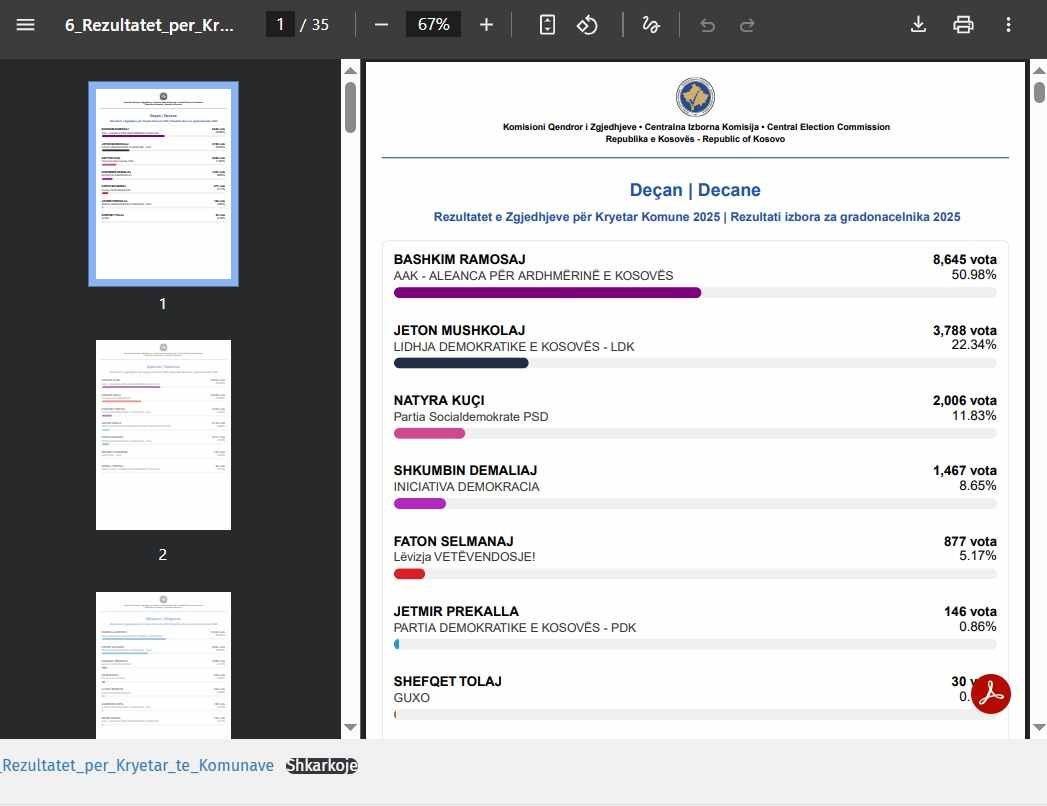The width and height of the screenshot is (1047, 806).
Task: Click the redo arrow in toolbar
Action: click(x=747, y=25)
